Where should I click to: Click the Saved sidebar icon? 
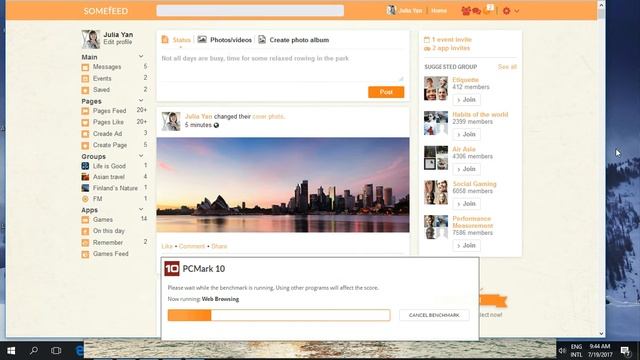point(85,90)
